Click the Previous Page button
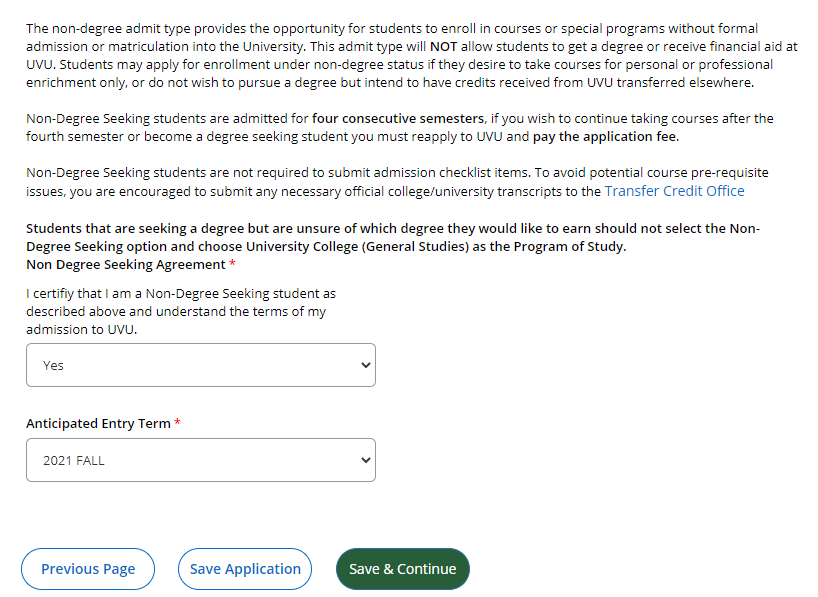The width and height of the screenshot is (818, 597). pyautogui.click(x=87, y=568)
